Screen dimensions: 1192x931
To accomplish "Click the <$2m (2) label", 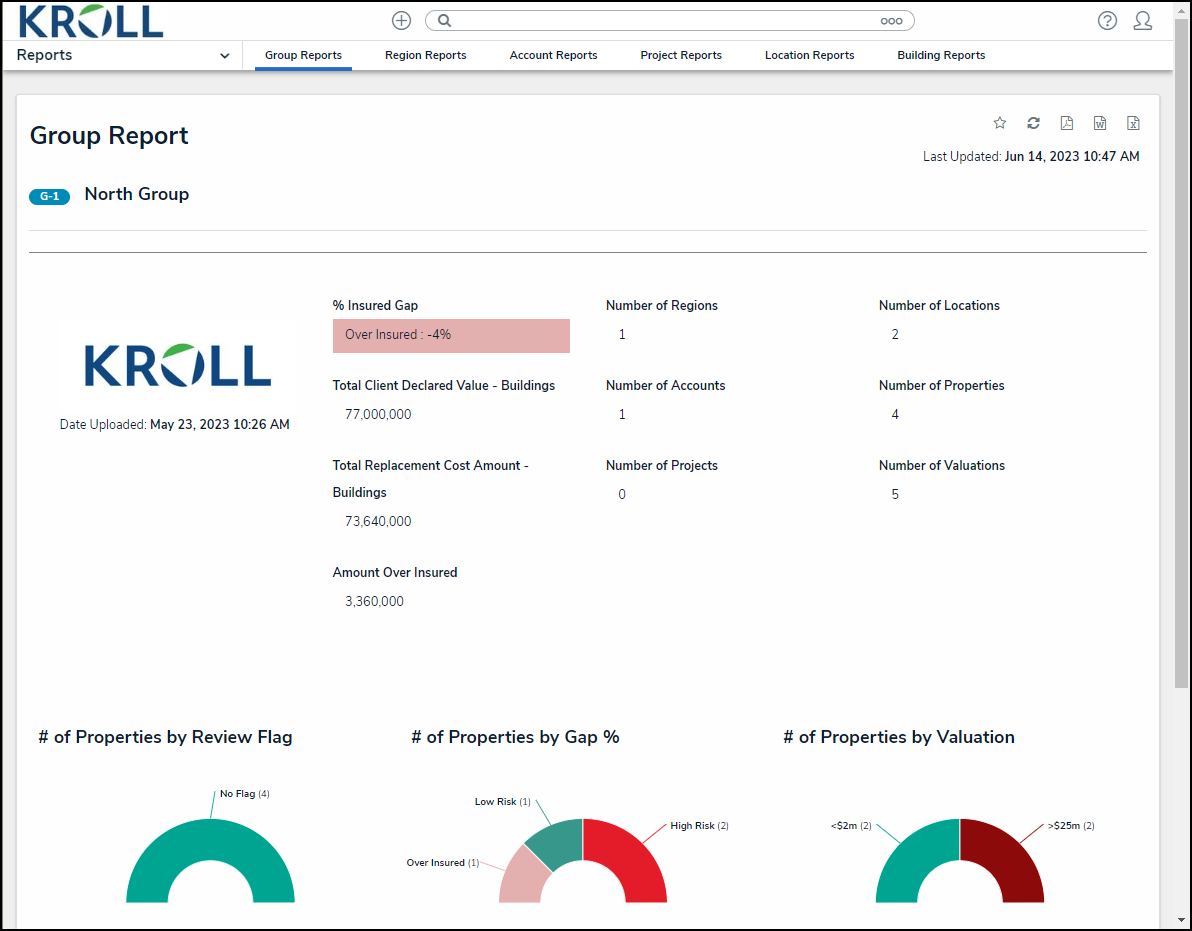I will coord(851,825).
